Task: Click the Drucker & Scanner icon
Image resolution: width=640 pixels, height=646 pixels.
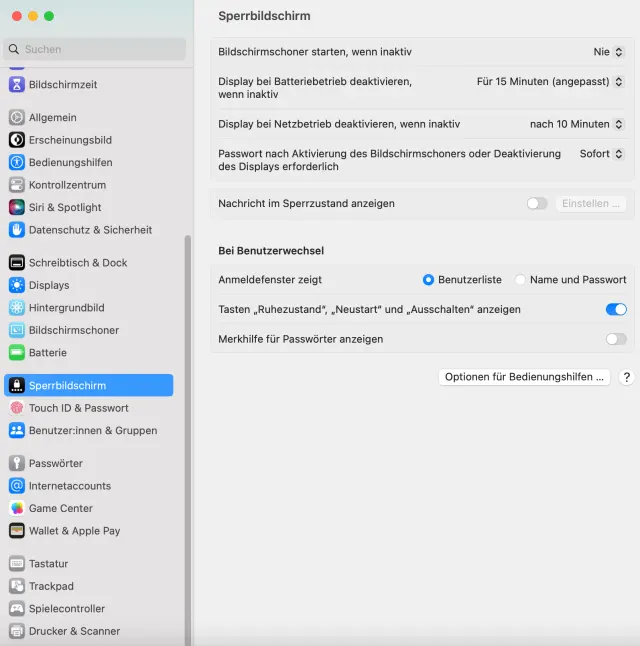Action: click(x=17, y=631)
